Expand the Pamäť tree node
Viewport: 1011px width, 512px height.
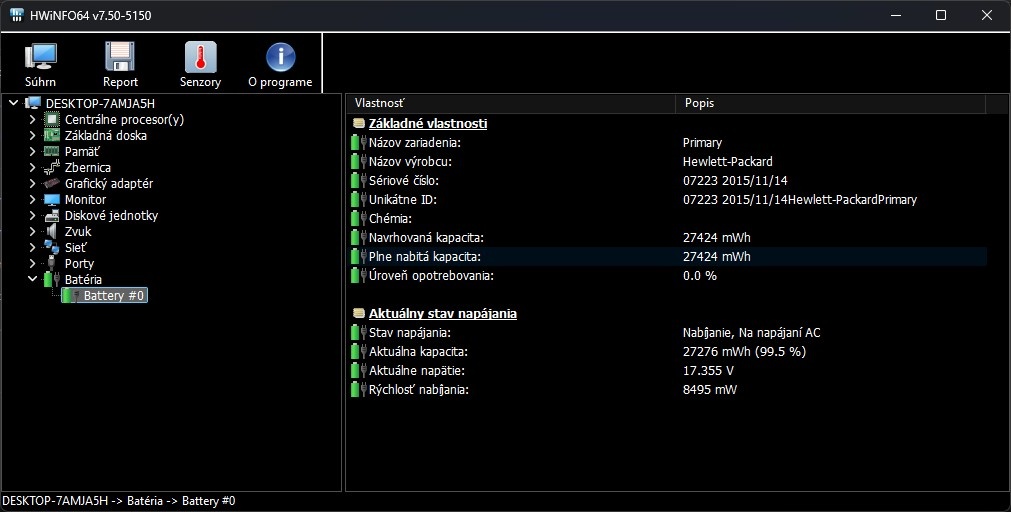[x=33, y=152]
